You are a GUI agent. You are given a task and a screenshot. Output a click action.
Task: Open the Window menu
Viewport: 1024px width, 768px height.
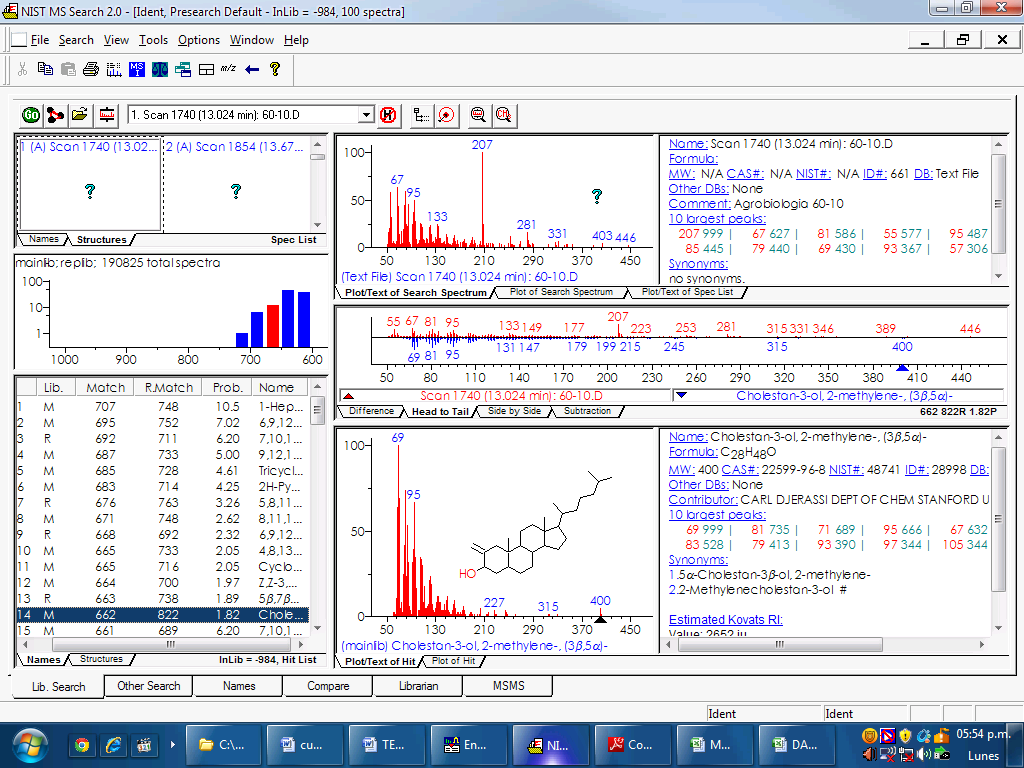point(251,40)
